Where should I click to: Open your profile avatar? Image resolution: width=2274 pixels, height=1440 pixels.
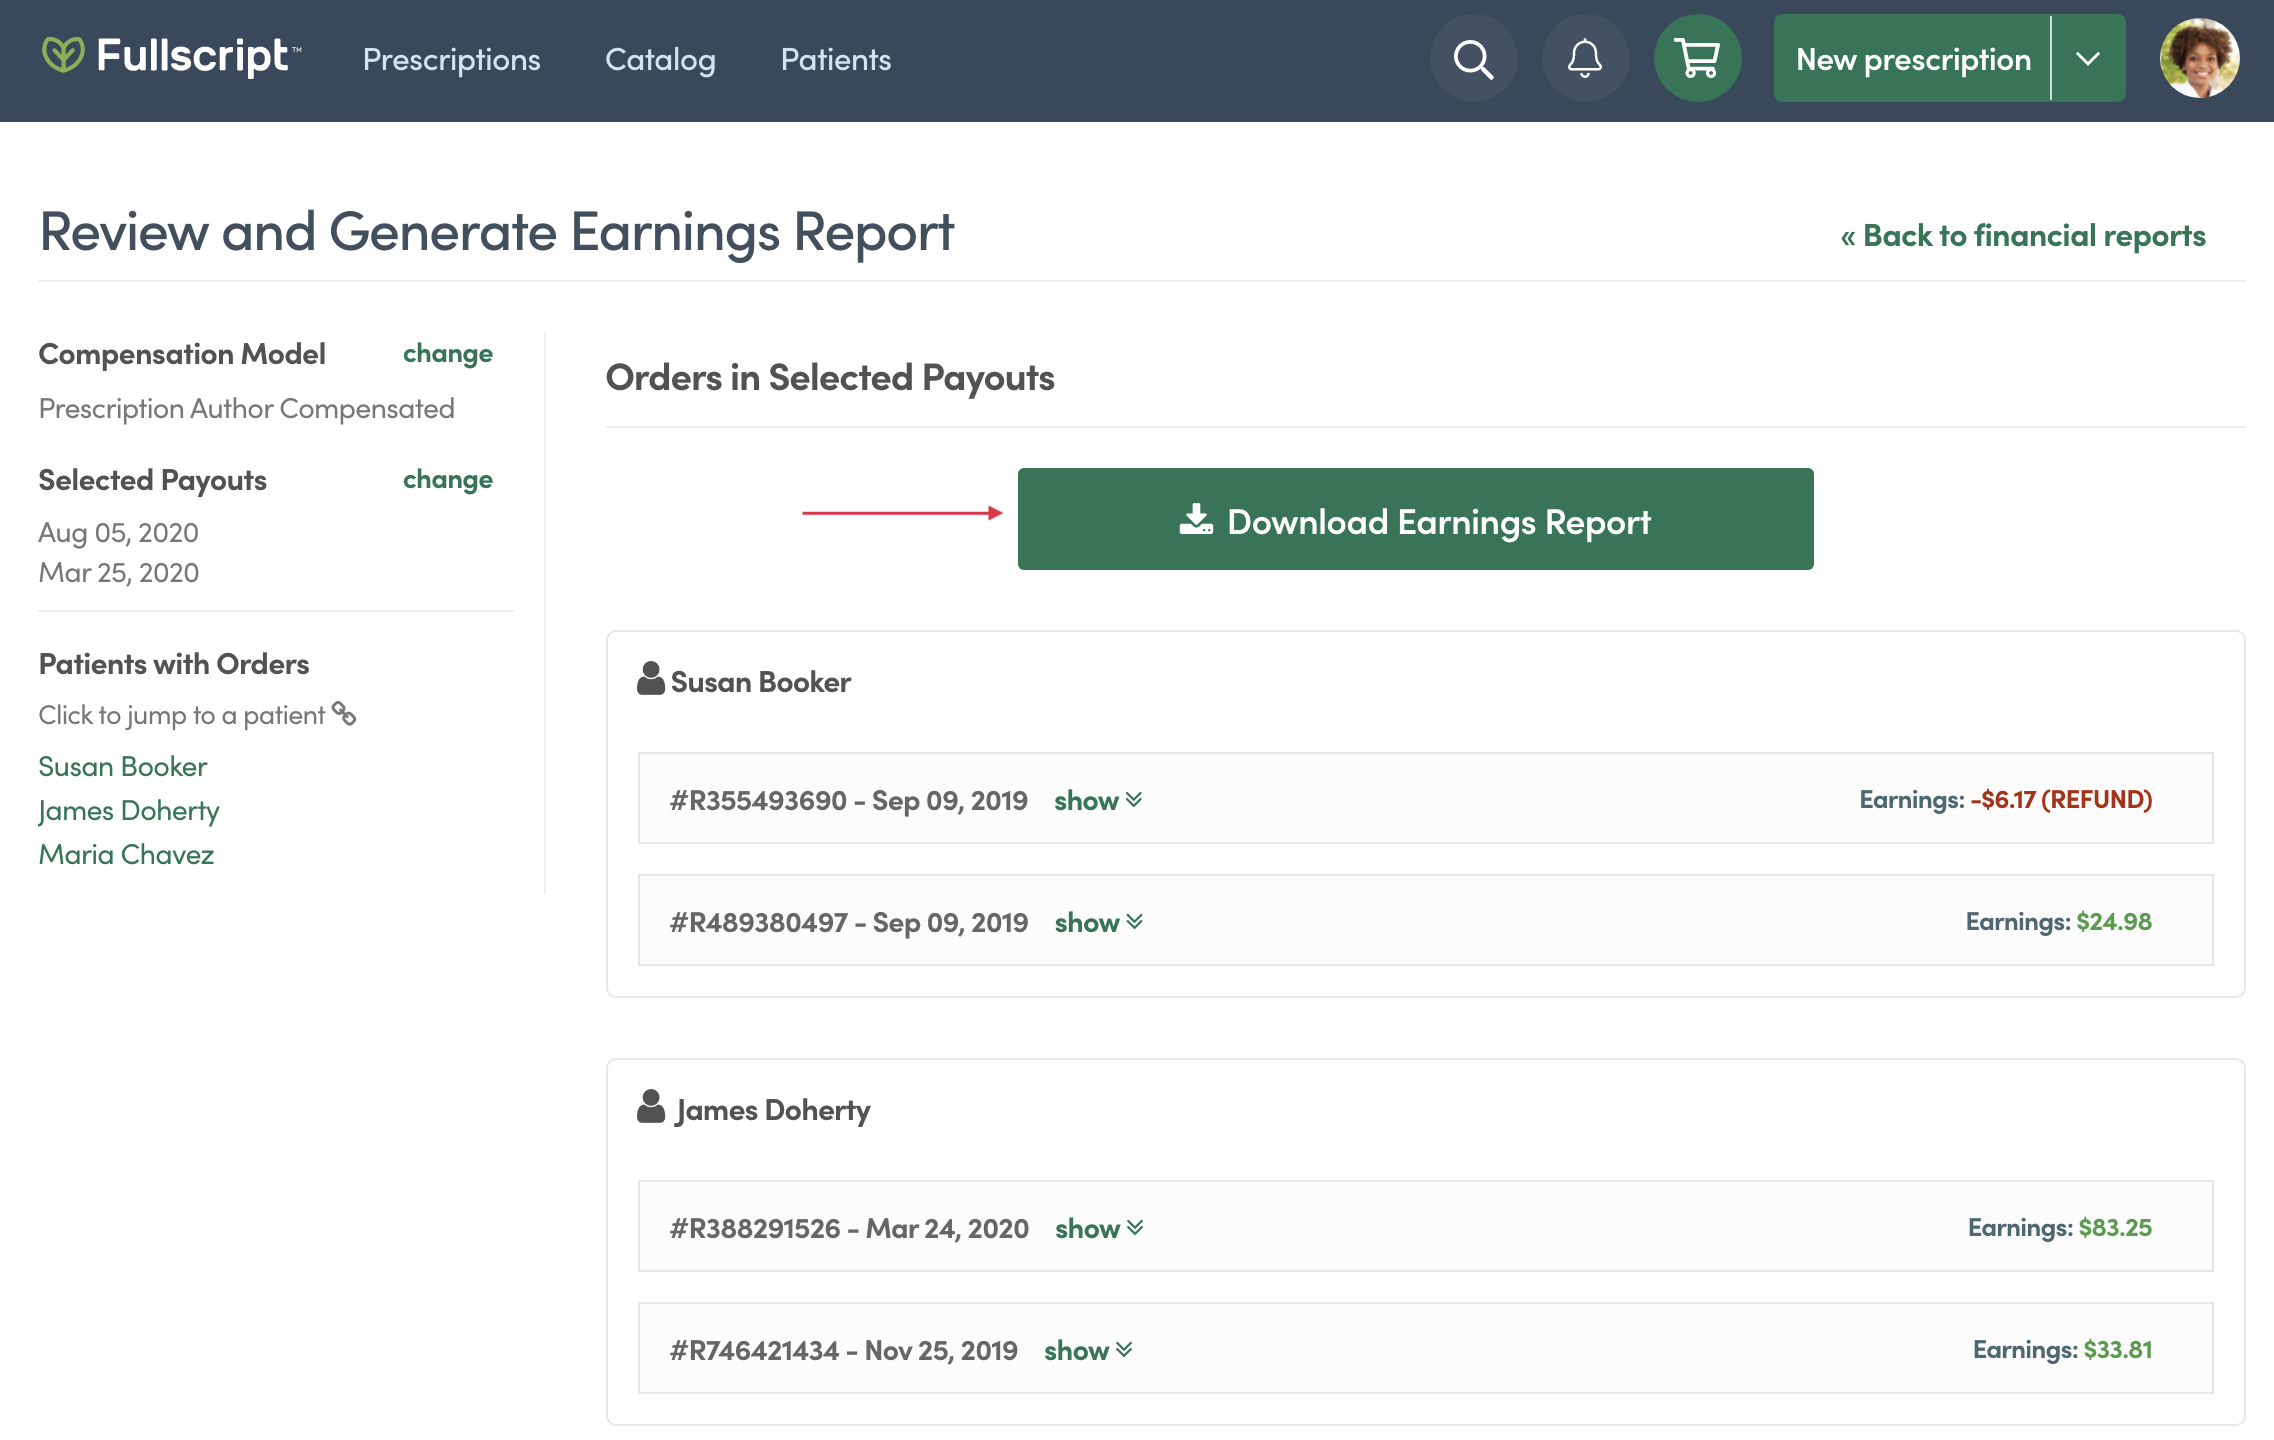click(x=2199, y=58)
